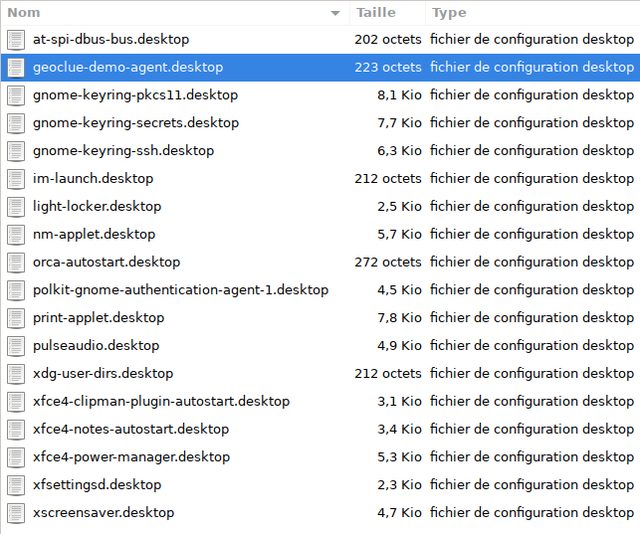Click the 4,5 Kio size cell

click(399, 290)
